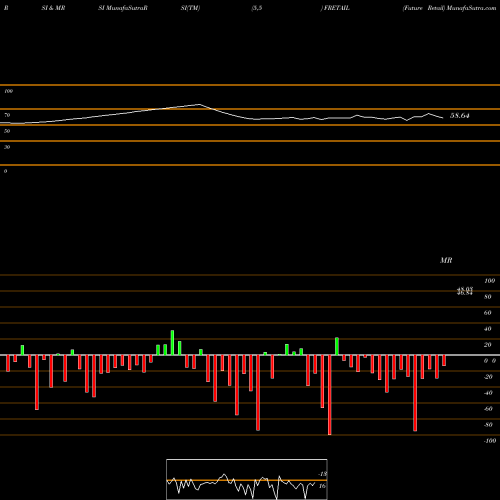
Task: Click the RSI axis label 30
Action: (x=7, y=147)
